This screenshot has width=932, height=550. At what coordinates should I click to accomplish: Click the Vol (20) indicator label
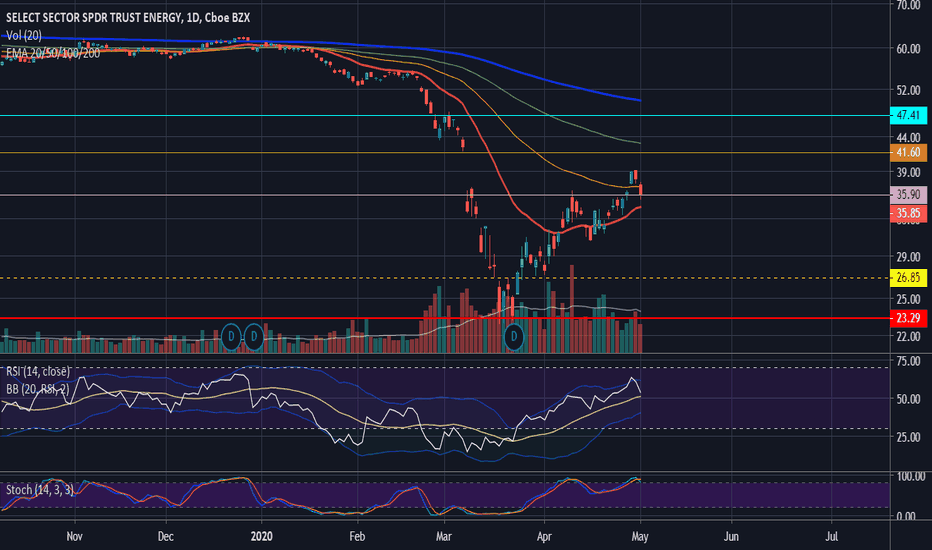click(24, 36)
